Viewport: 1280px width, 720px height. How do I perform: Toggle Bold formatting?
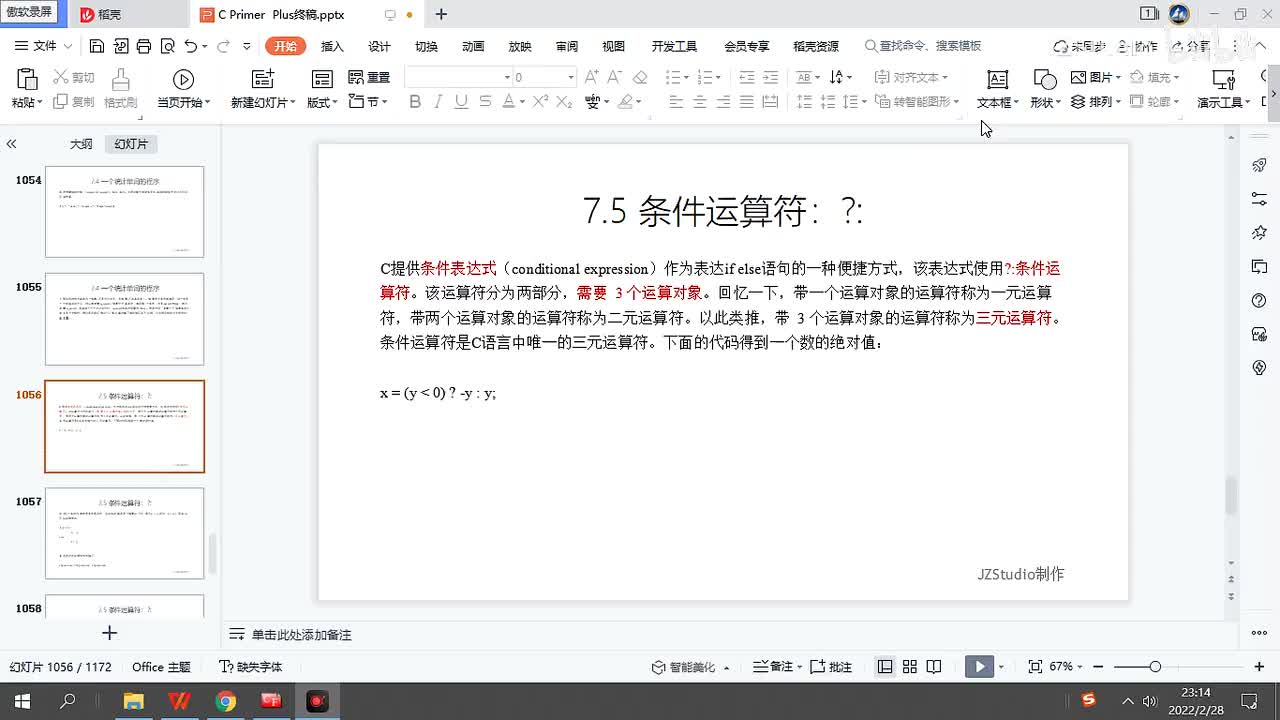click(x=415, y=101)
